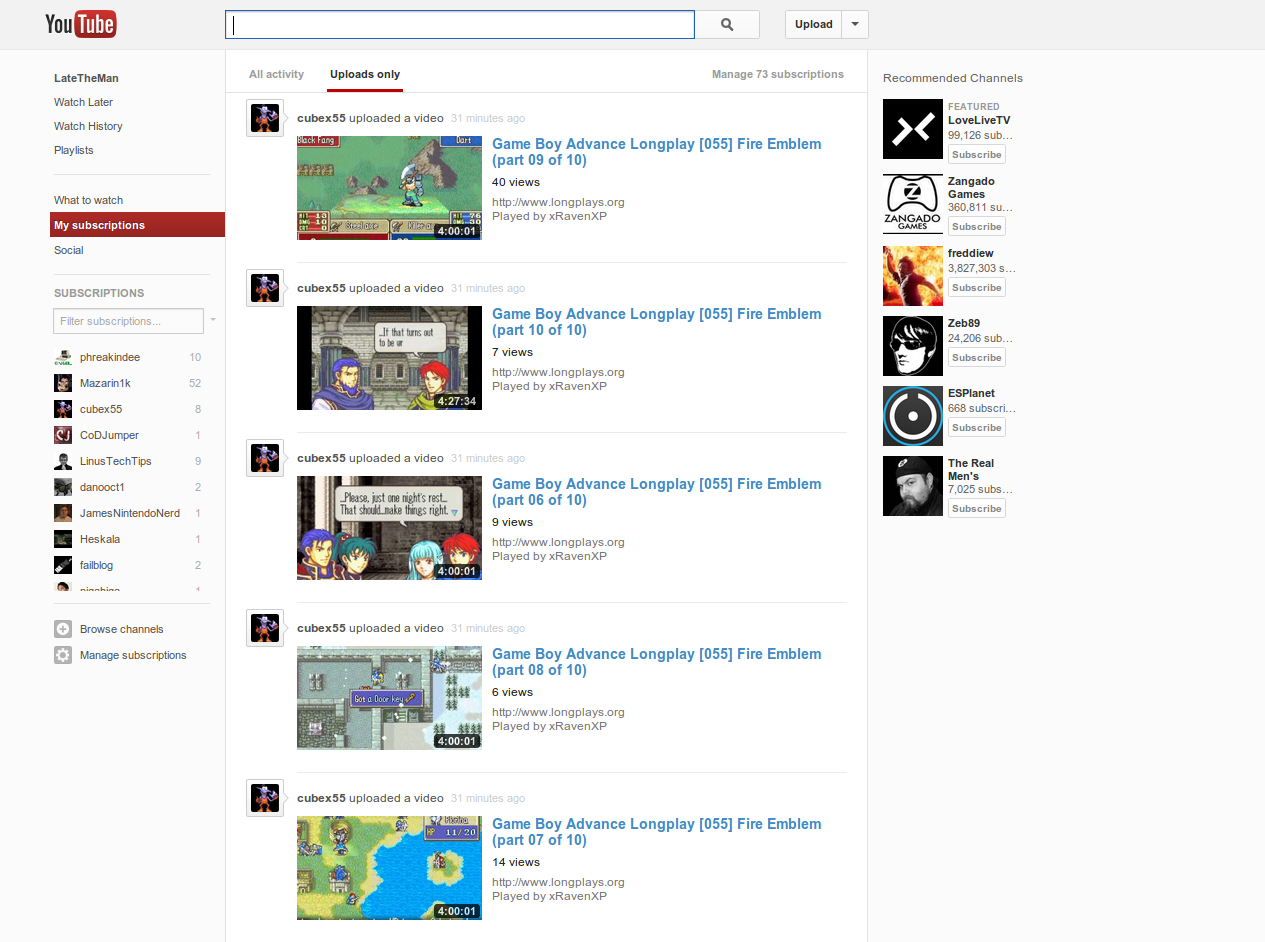This screenshot has width=1265, height=942.
Task: Click JamesNintendoNerd channel avatar icon
Action: (62, 513)
